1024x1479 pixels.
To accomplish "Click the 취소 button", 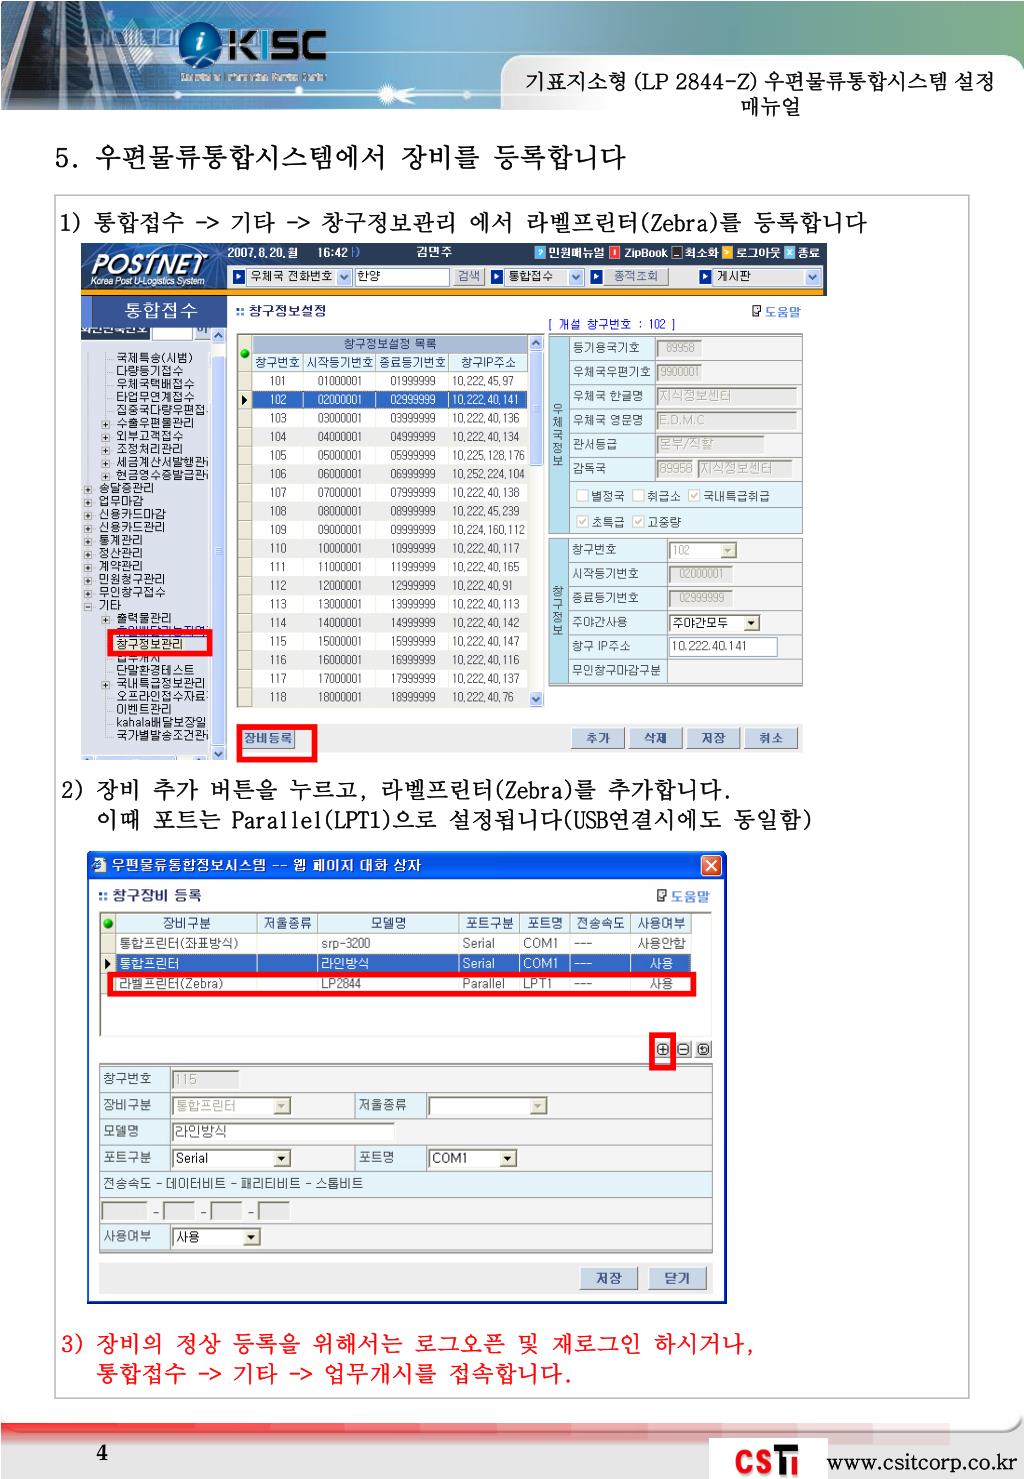I will click(x=771, y=738).
